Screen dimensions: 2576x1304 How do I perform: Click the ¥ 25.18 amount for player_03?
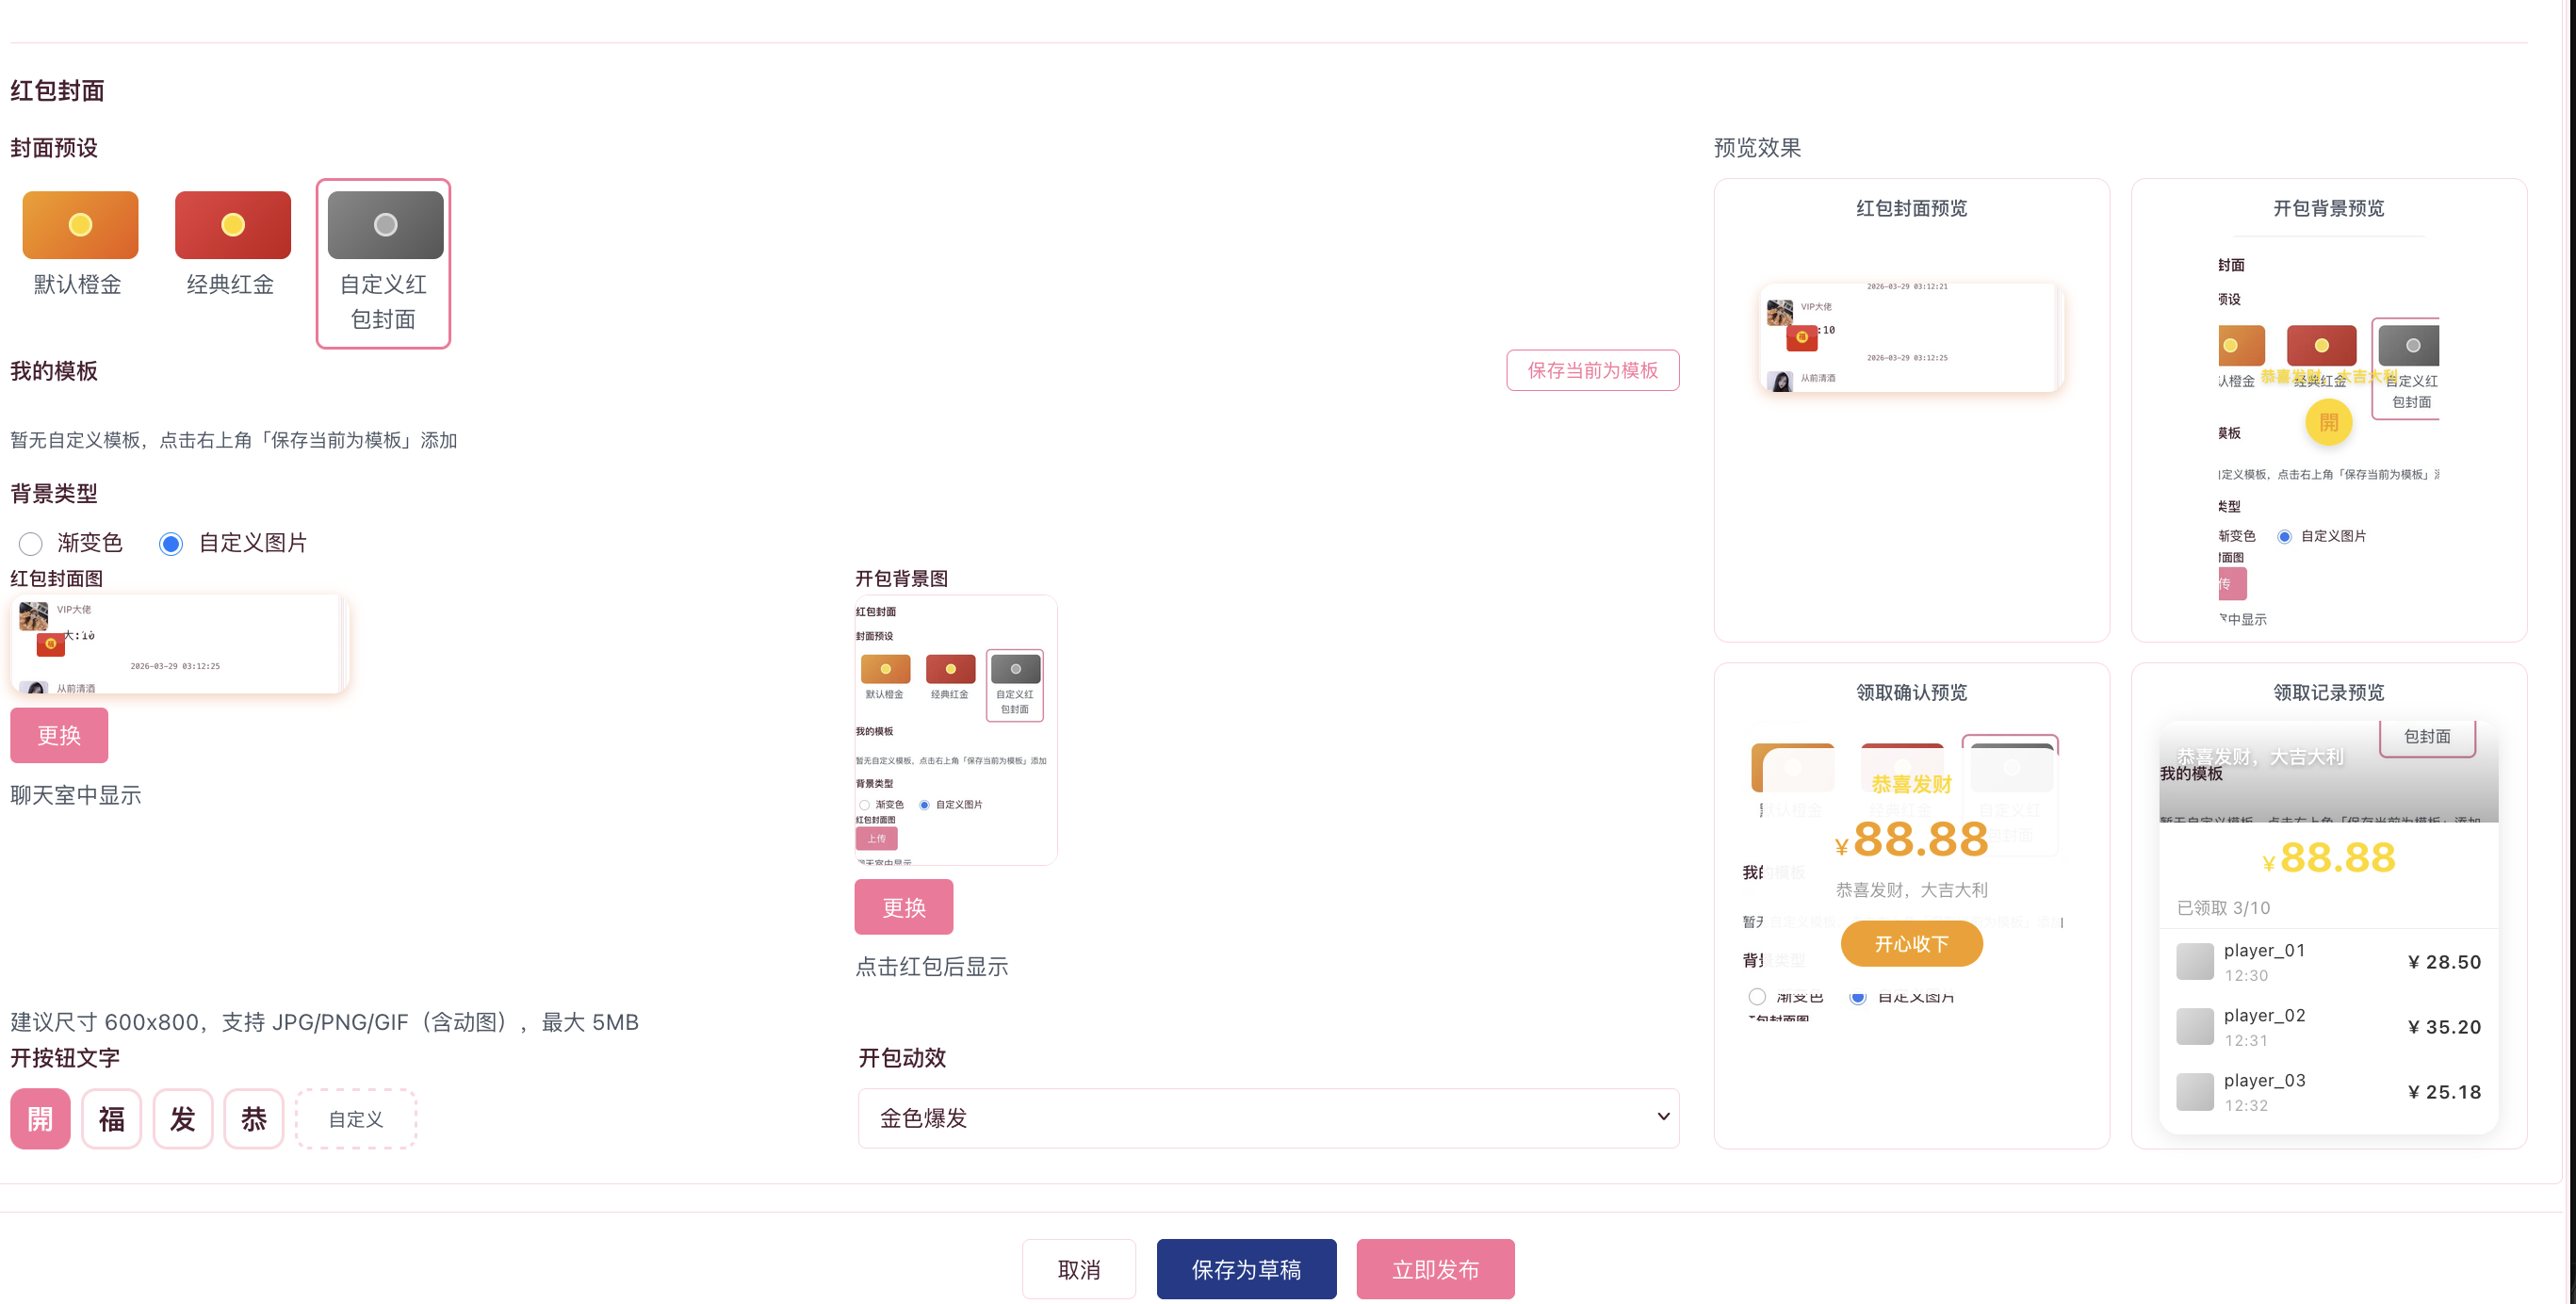tap(2444, 1092)
